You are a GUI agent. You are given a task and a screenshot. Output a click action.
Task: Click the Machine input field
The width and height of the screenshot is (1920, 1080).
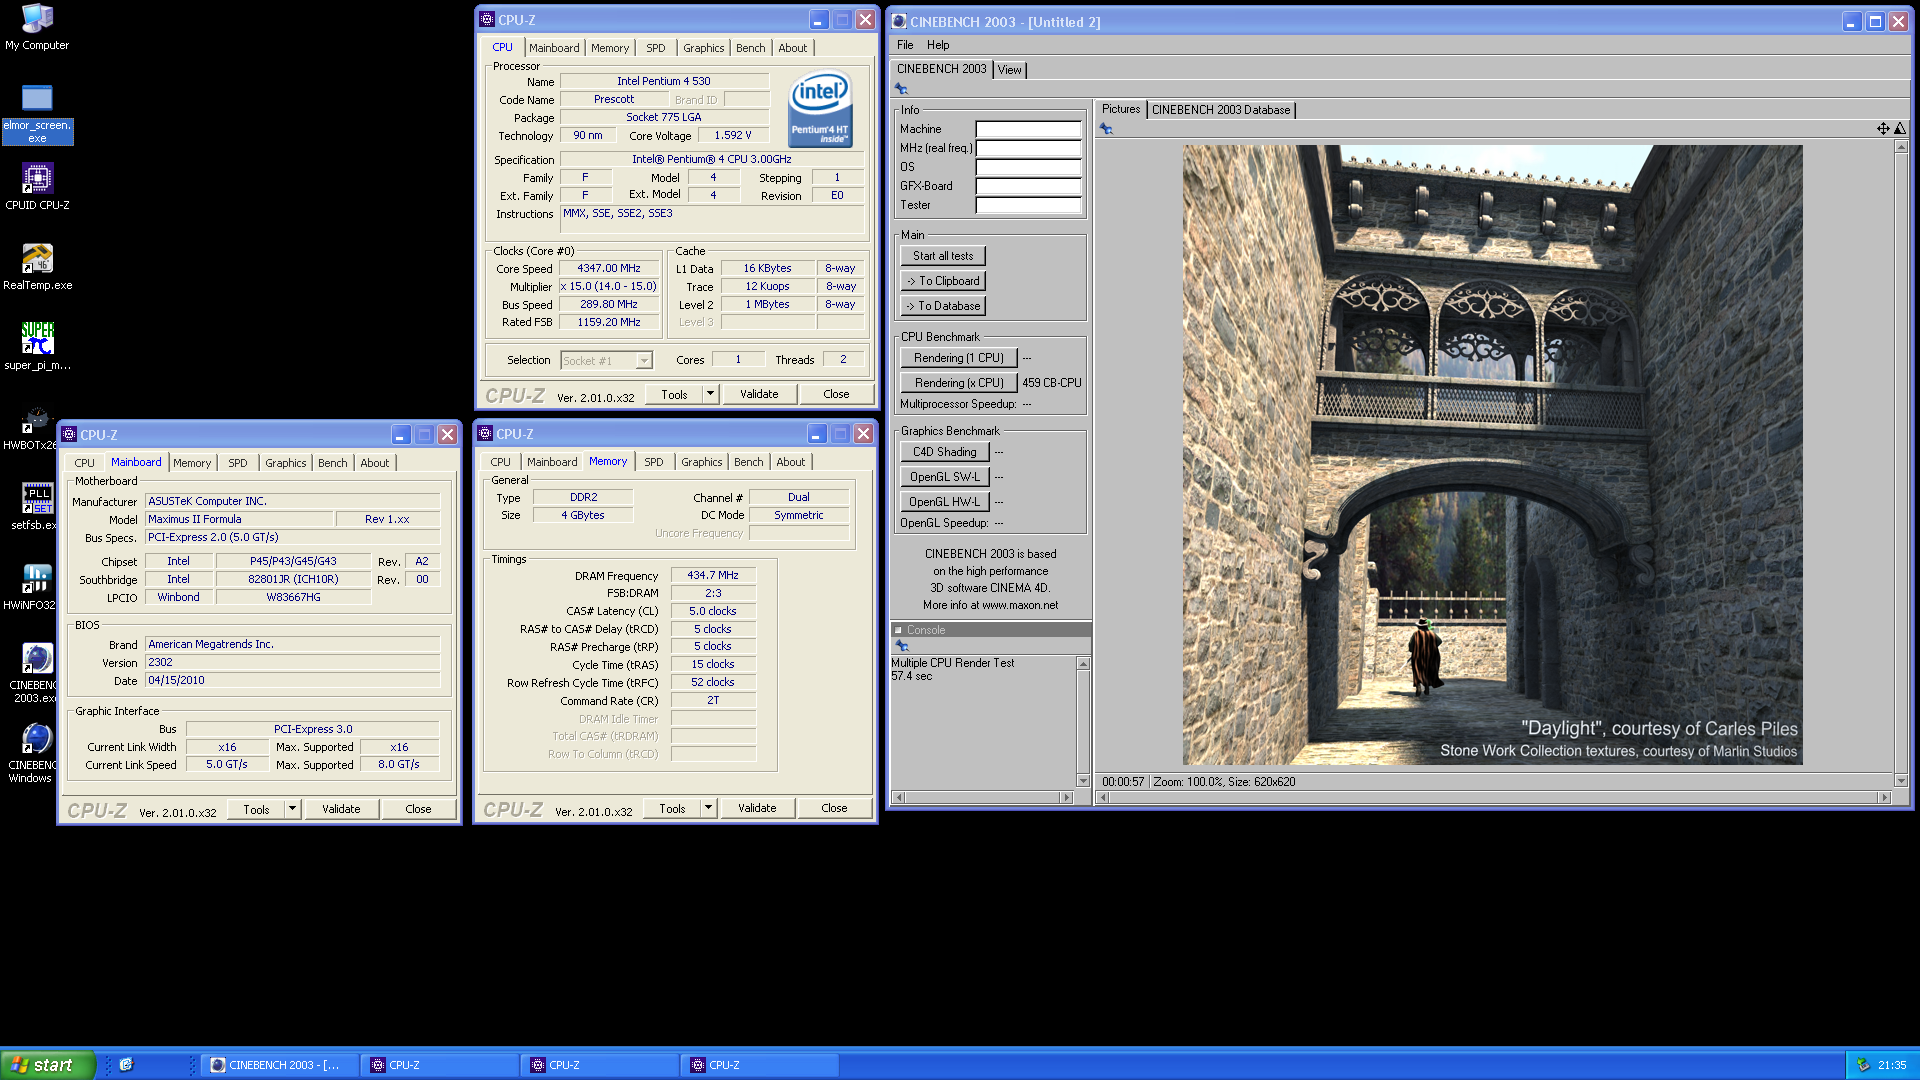pyautogui.click(x=1028, y=129)
